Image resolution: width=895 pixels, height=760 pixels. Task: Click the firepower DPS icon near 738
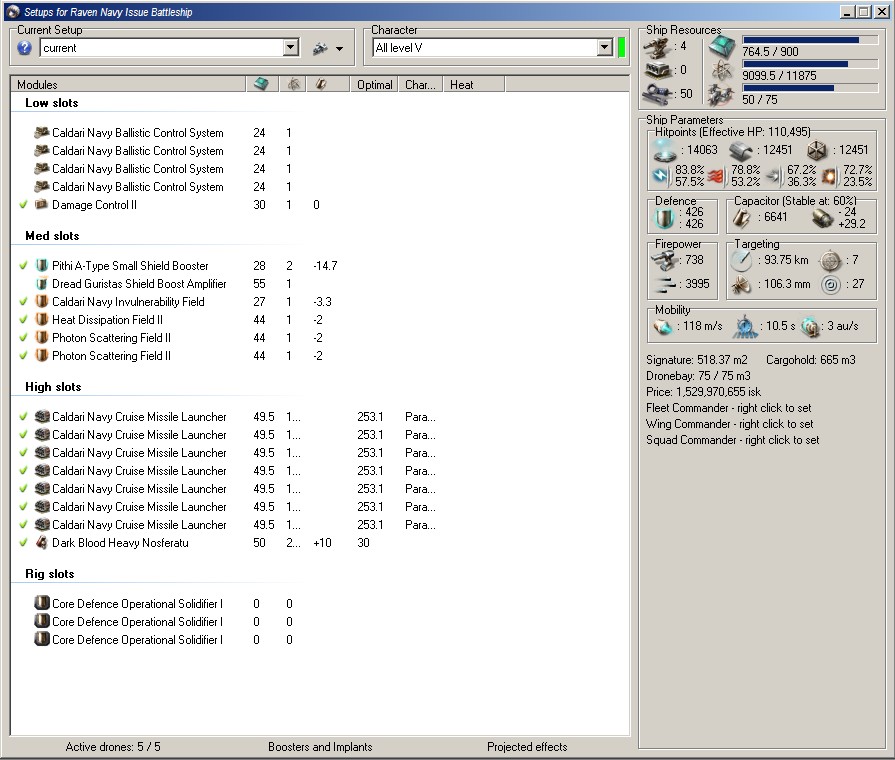(664, 260)
